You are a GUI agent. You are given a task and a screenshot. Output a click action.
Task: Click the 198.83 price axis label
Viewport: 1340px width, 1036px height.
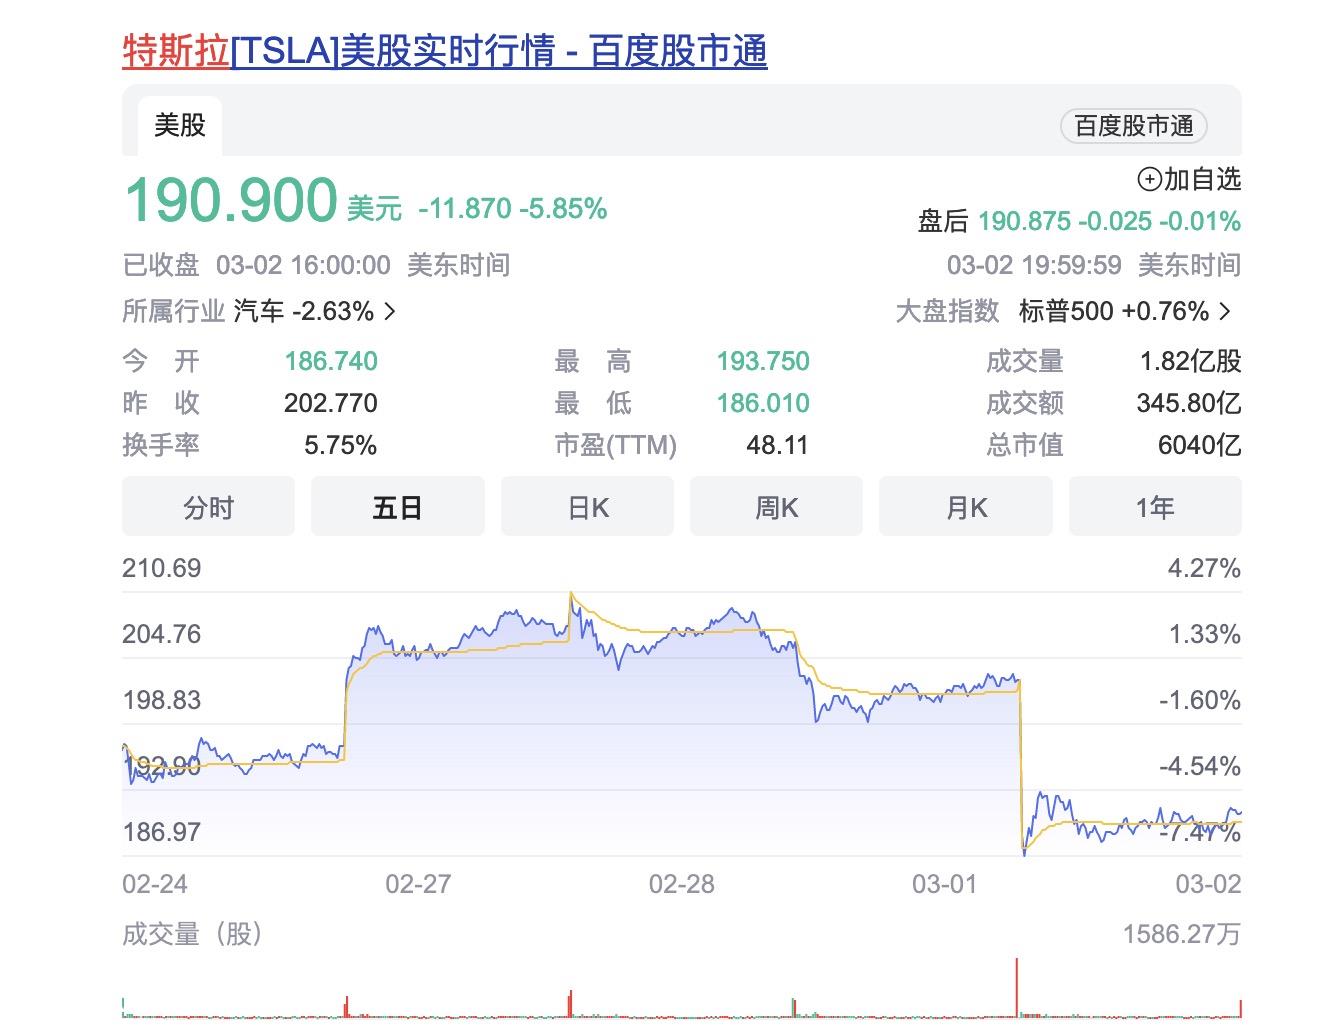[162, 700]
